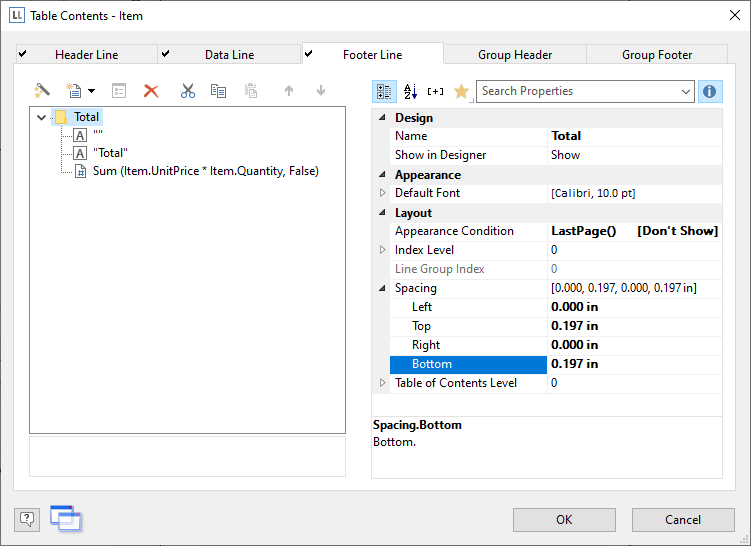Image resolution: width=751 pixels, height=546 pixels.
Task: Click the expand all [+] icon
Action: [x=435, y=91]
